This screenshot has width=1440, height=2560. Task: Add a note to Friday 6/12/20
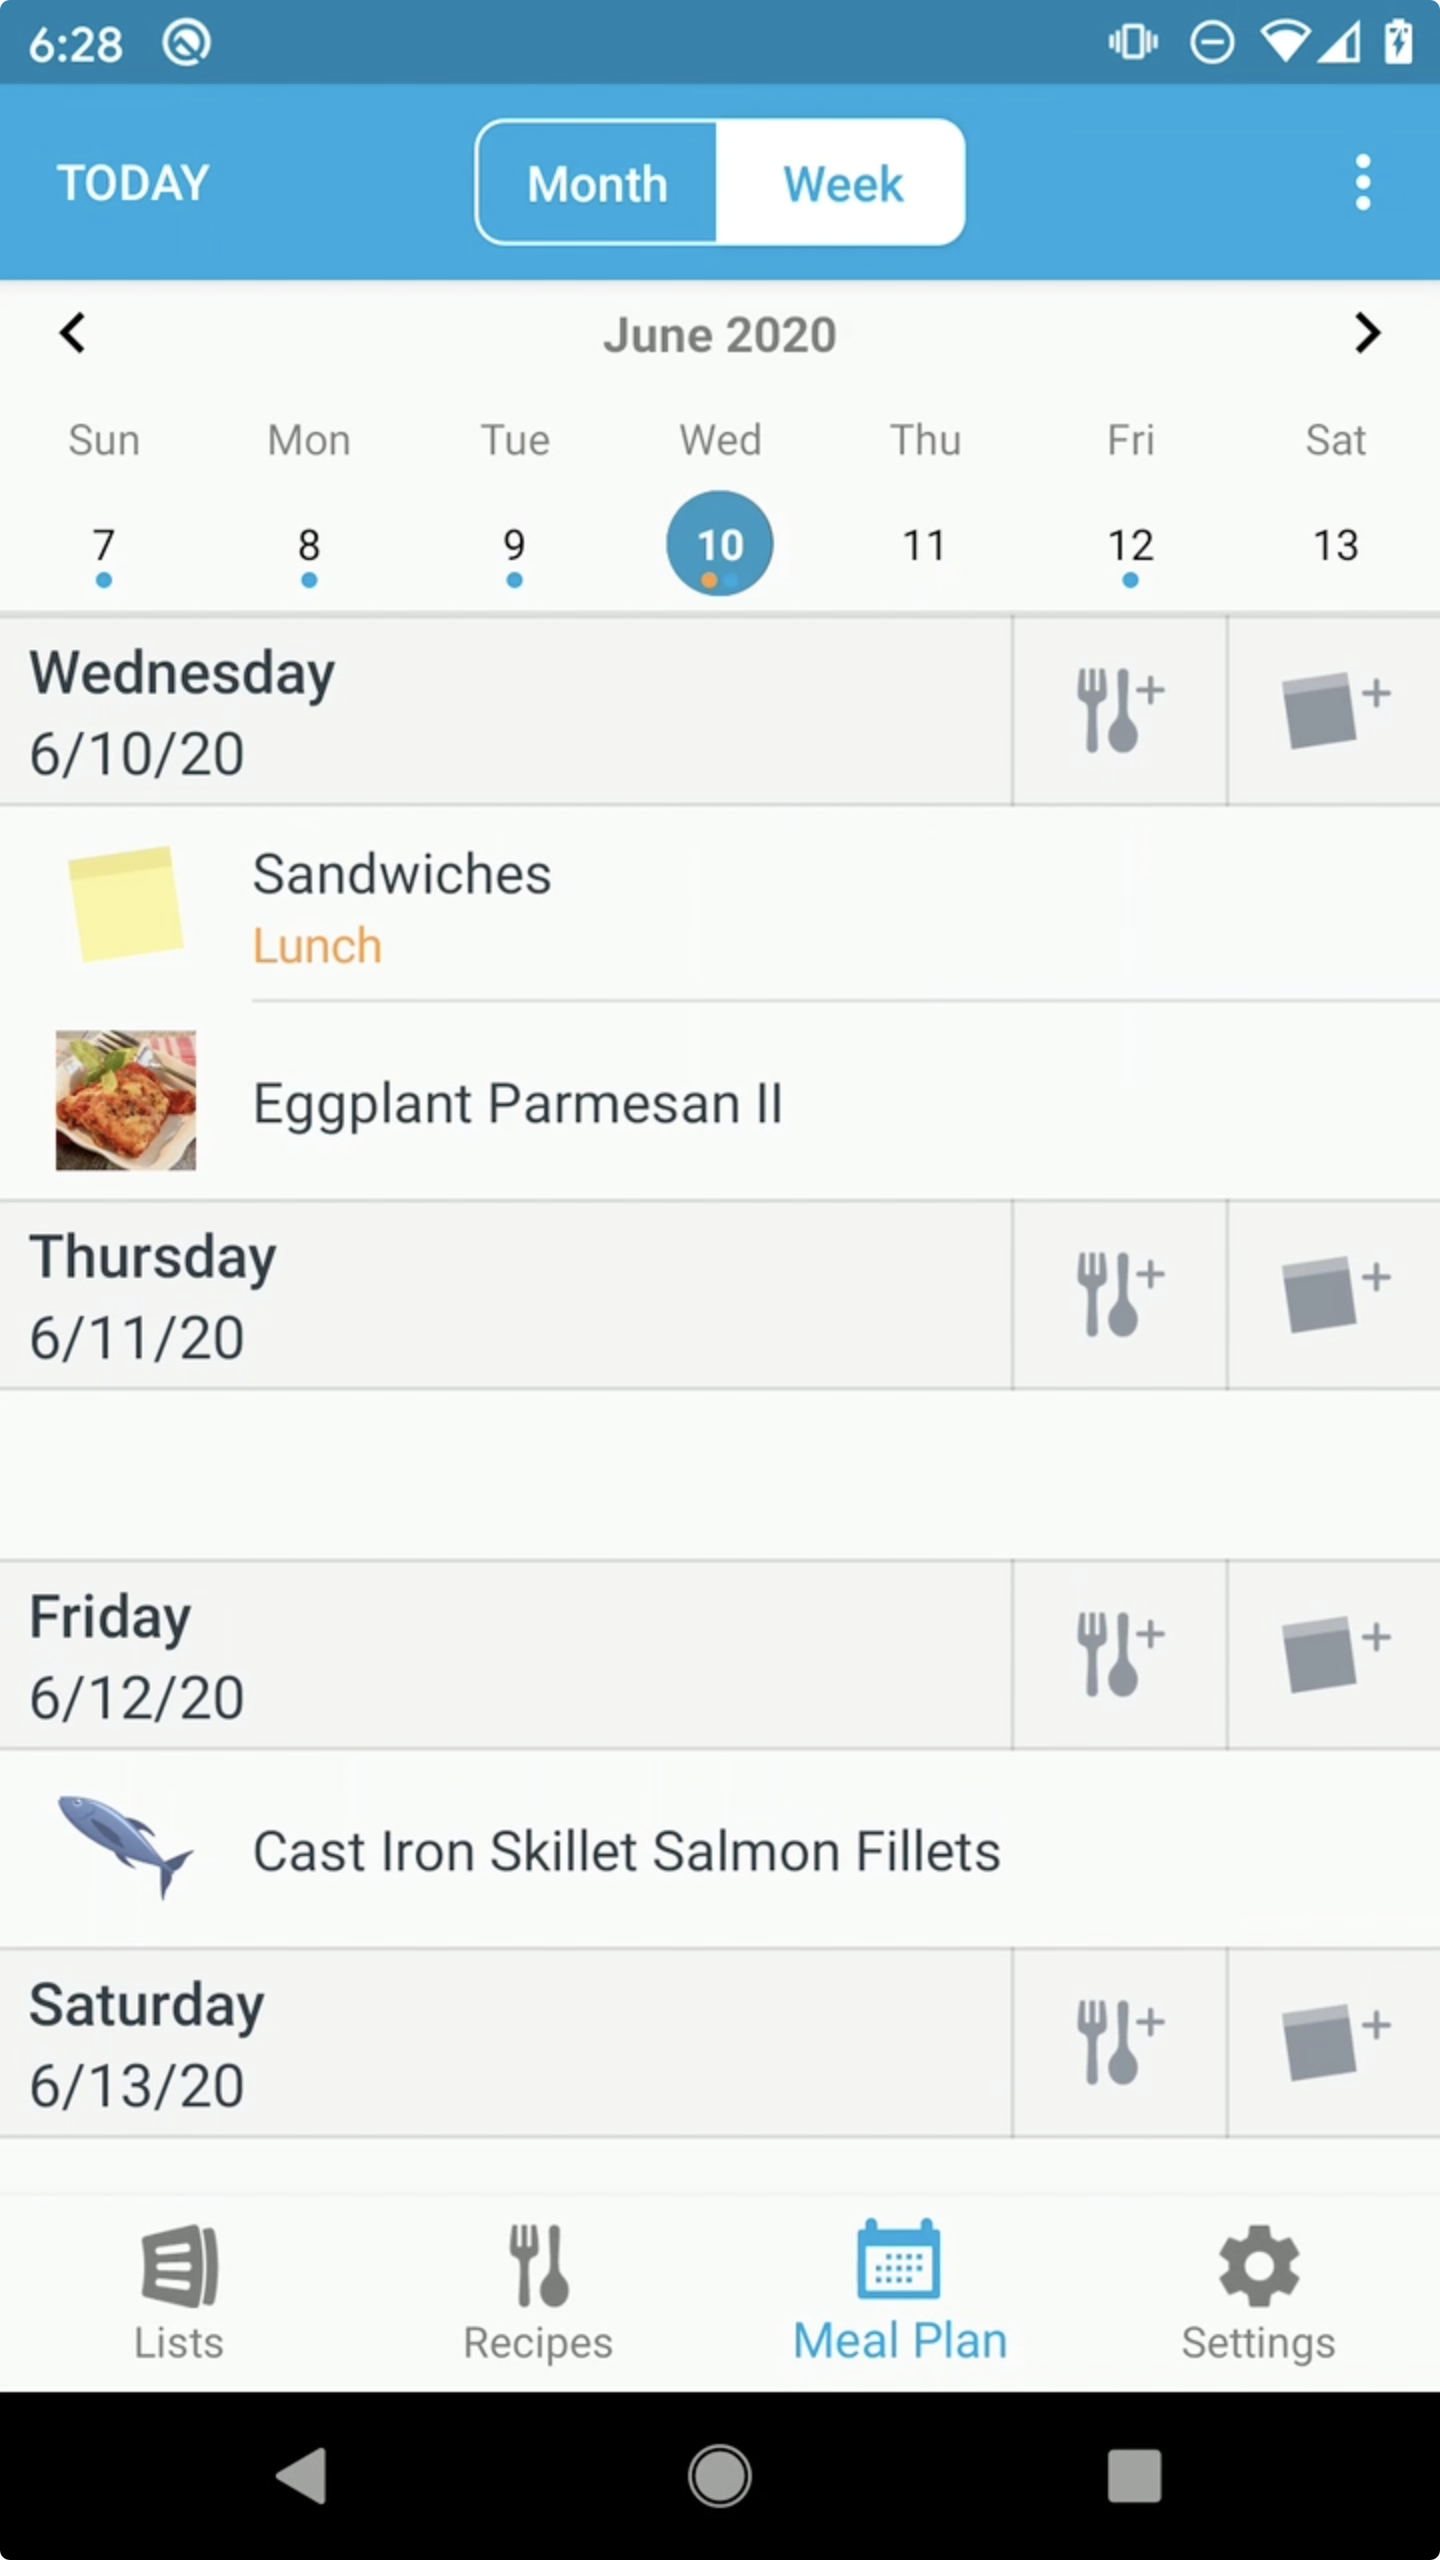[1334, 1654]
